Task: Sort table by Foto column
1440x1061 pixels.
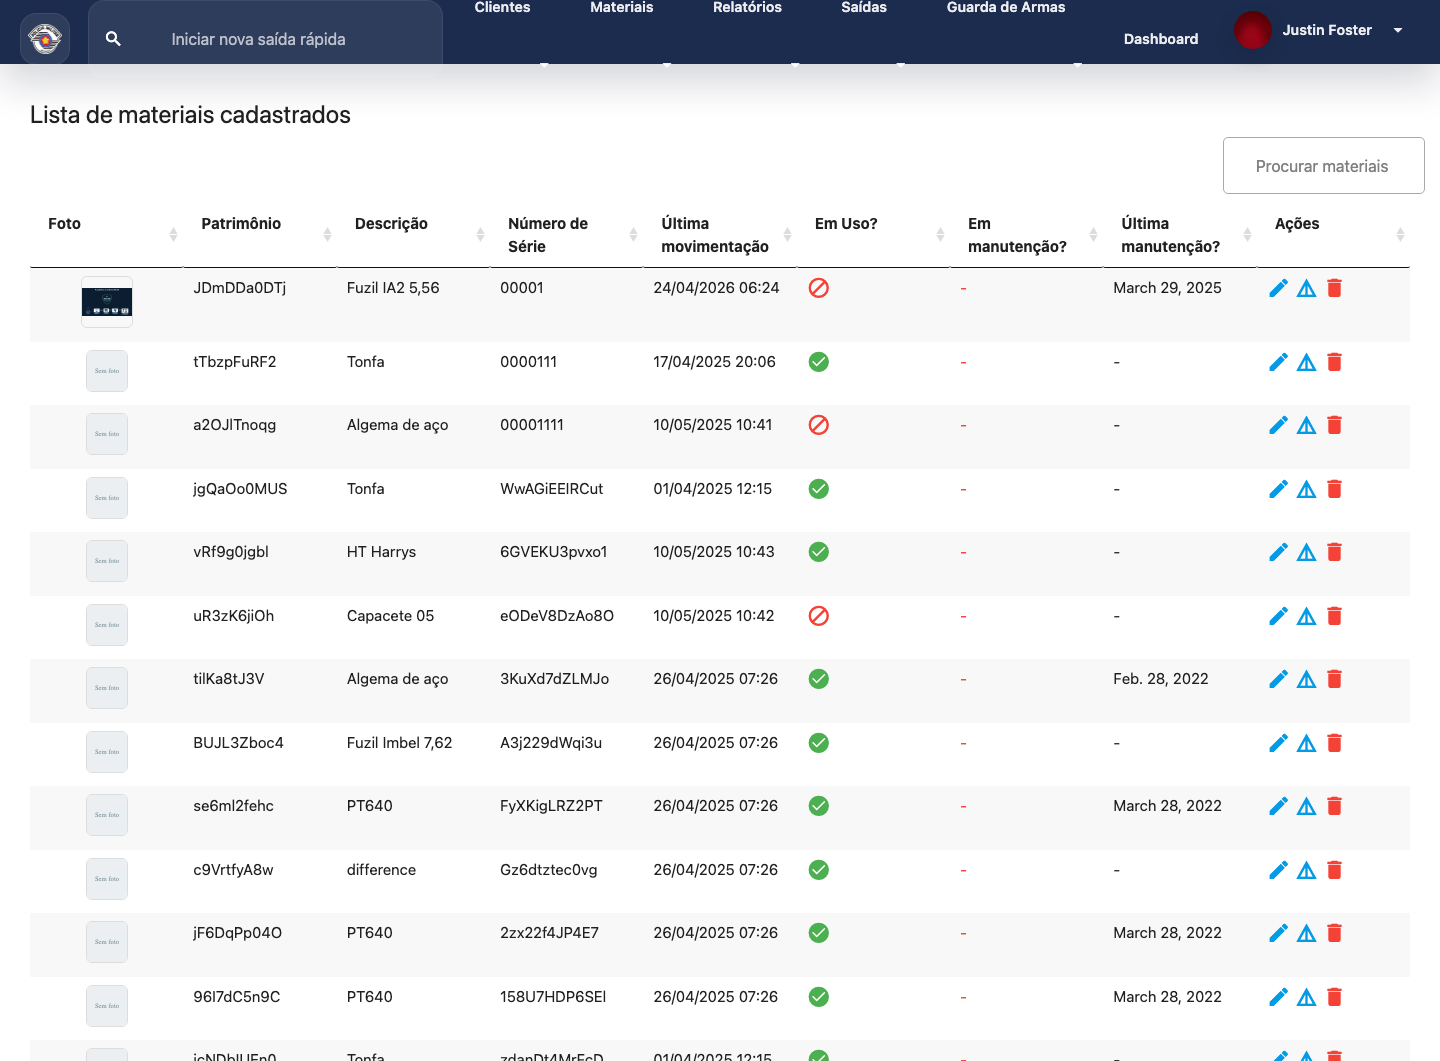Action: coord(107,235)
